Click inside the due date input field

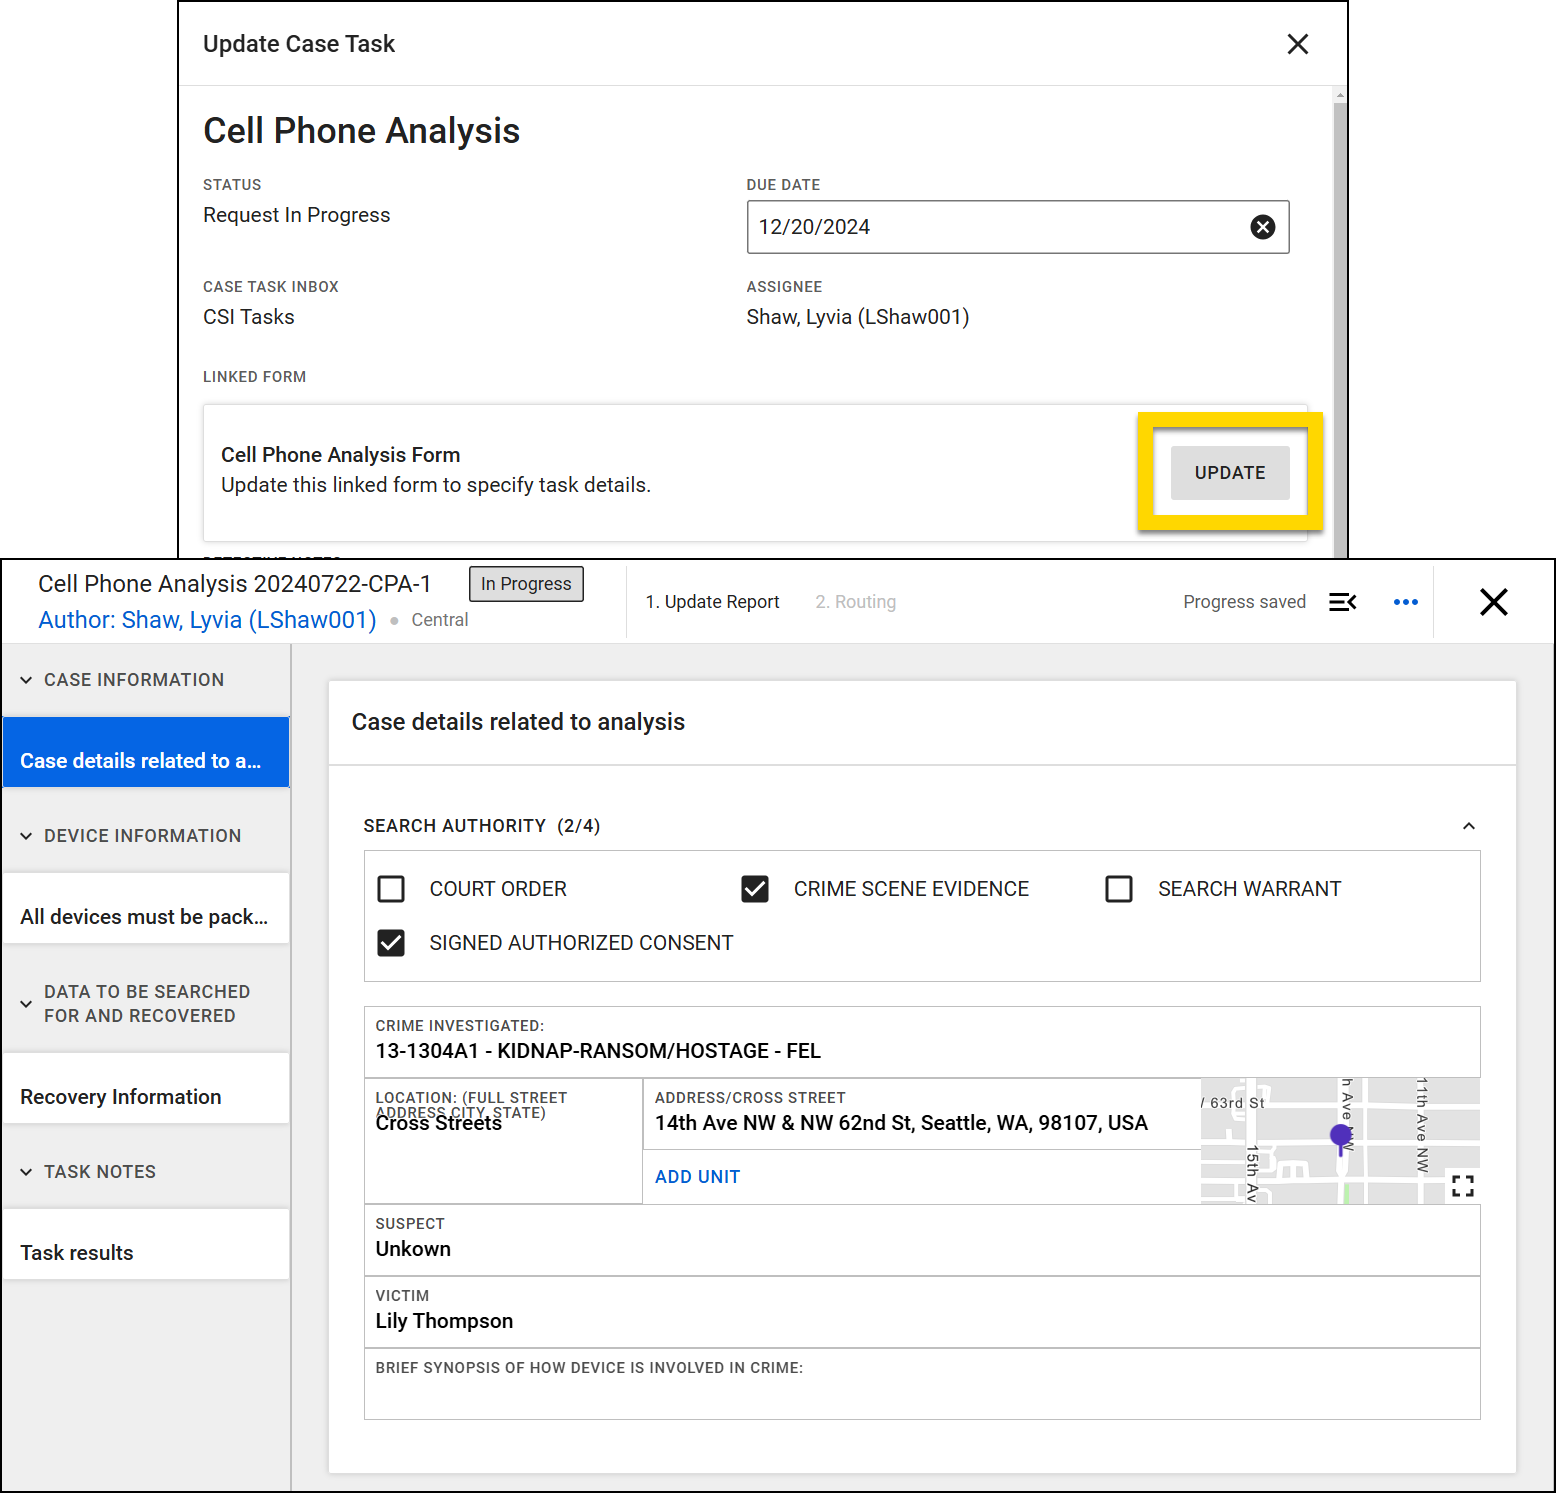950,227
